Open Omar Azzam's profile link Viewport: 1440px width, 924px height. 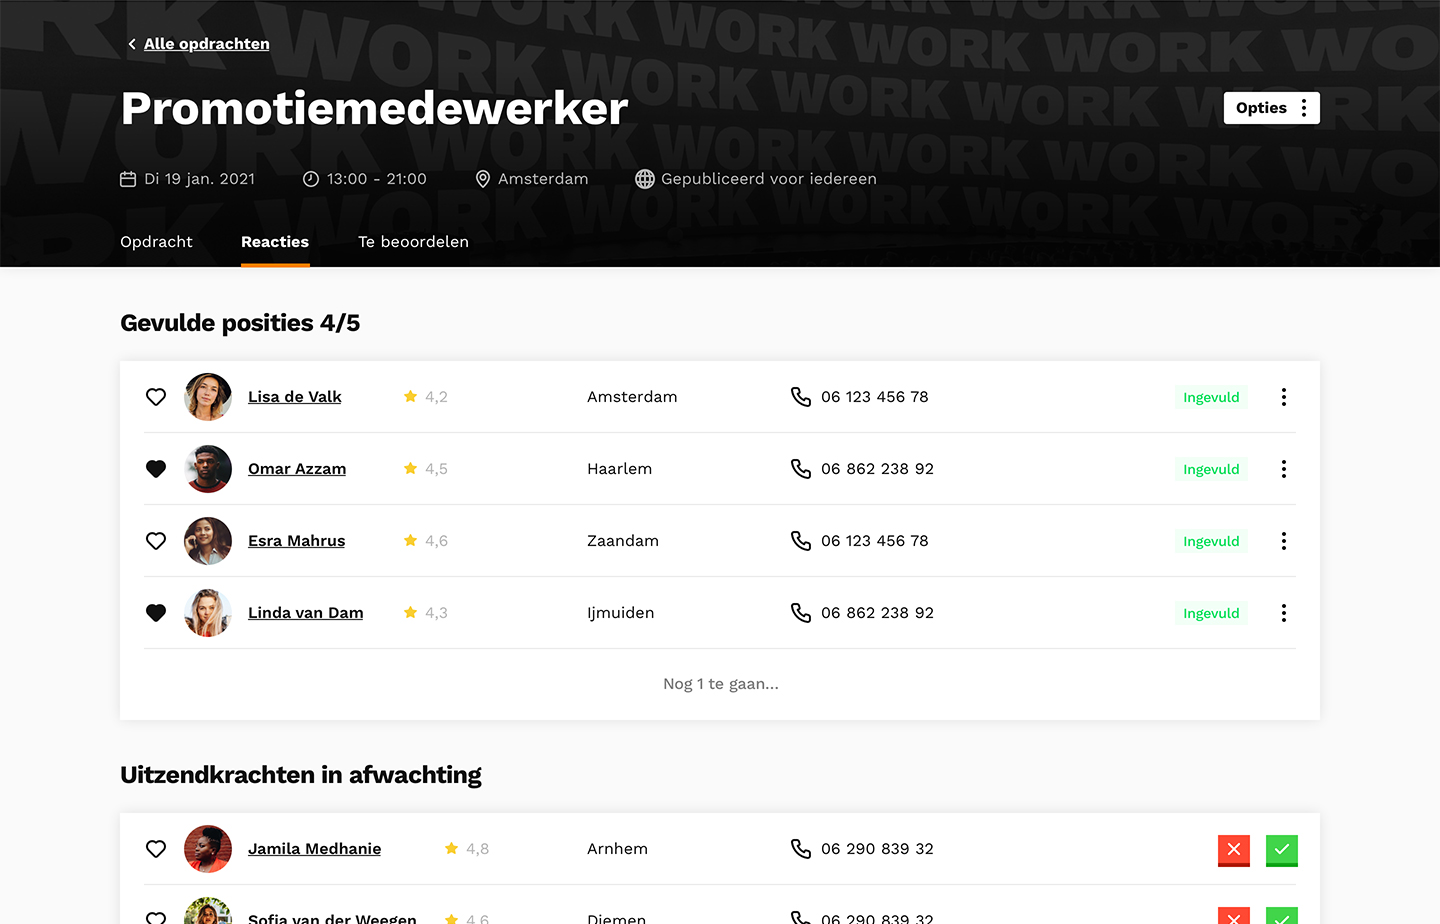[x=297, y=469]
